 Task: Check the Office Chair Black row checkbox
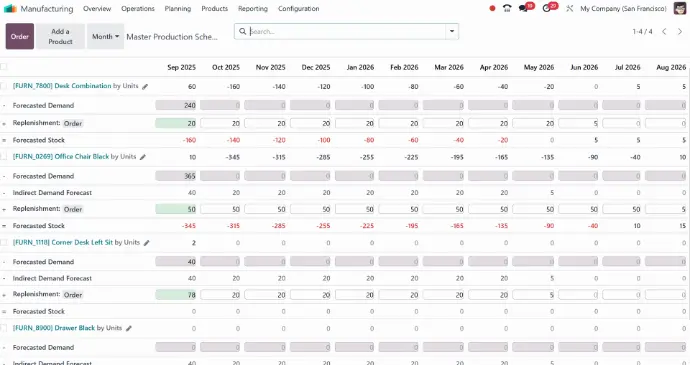tap(4, 156)
